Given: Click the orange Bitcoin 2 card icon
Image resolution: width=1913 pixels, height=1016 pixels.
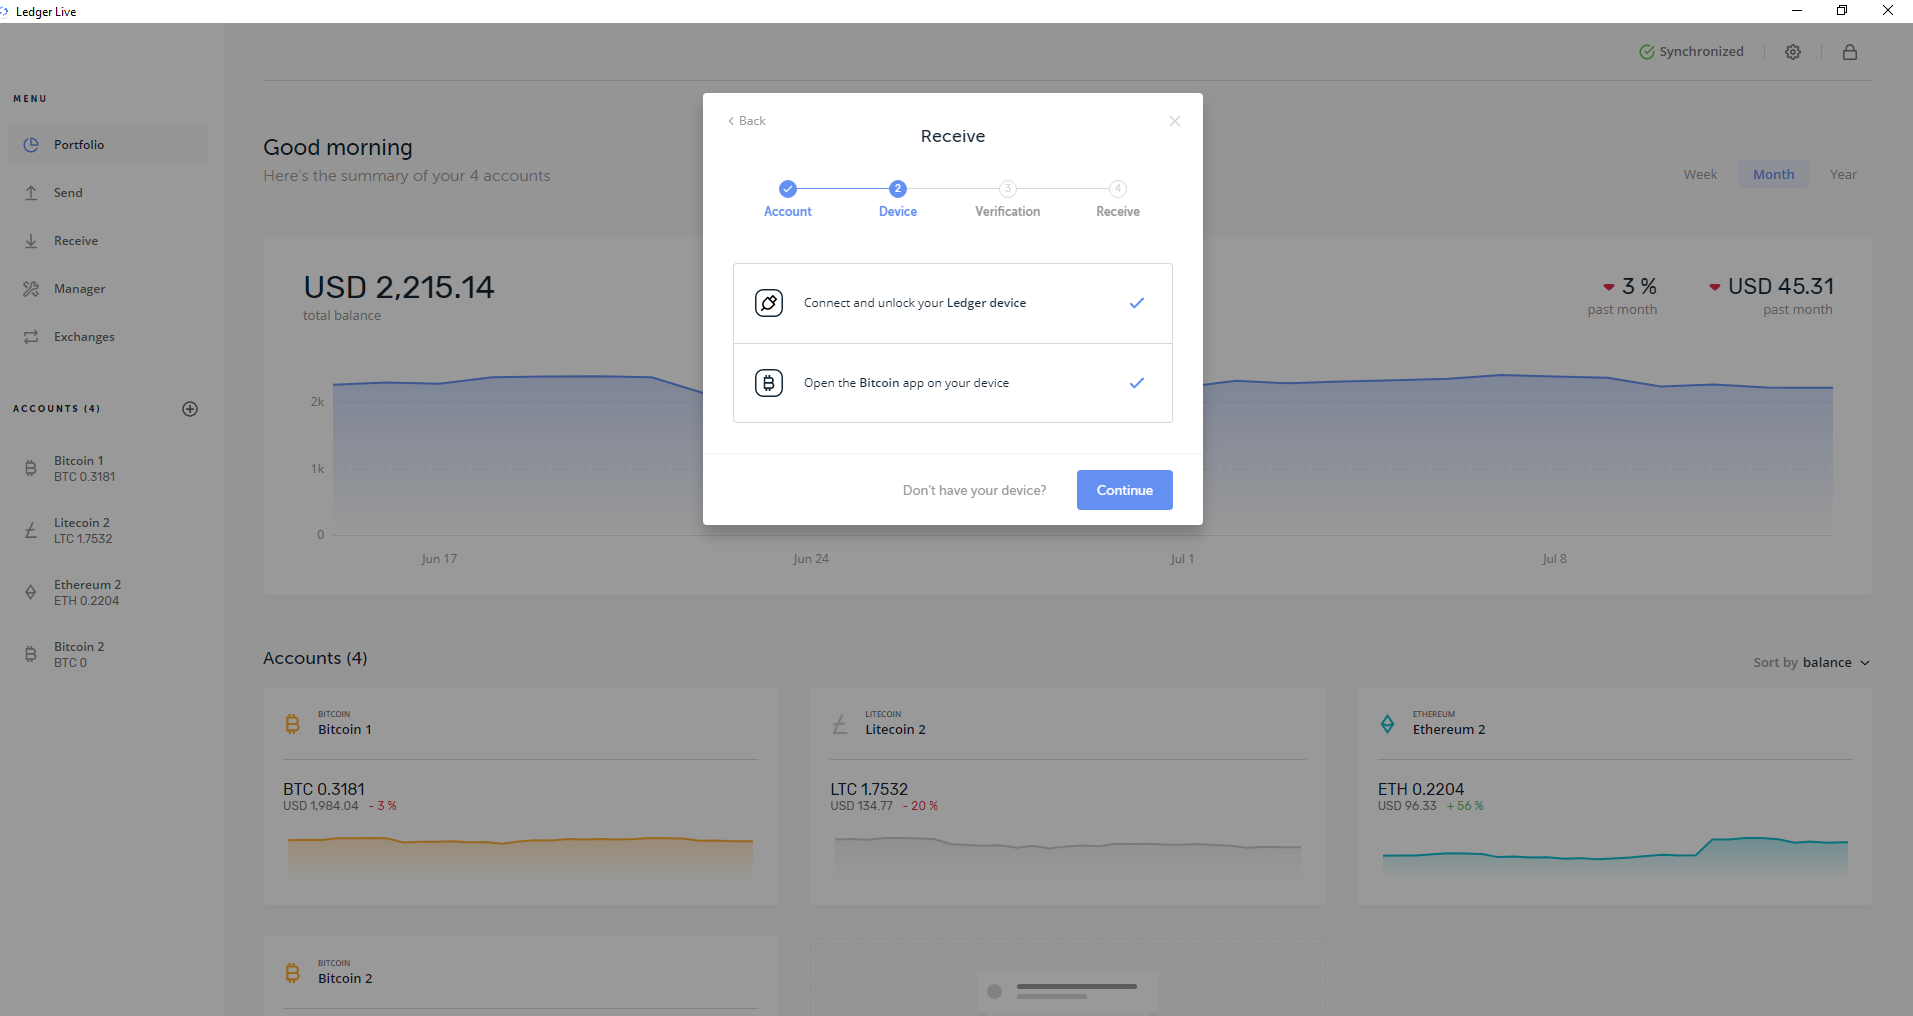Looking at the screenshot, I should [x=293, y=972].
